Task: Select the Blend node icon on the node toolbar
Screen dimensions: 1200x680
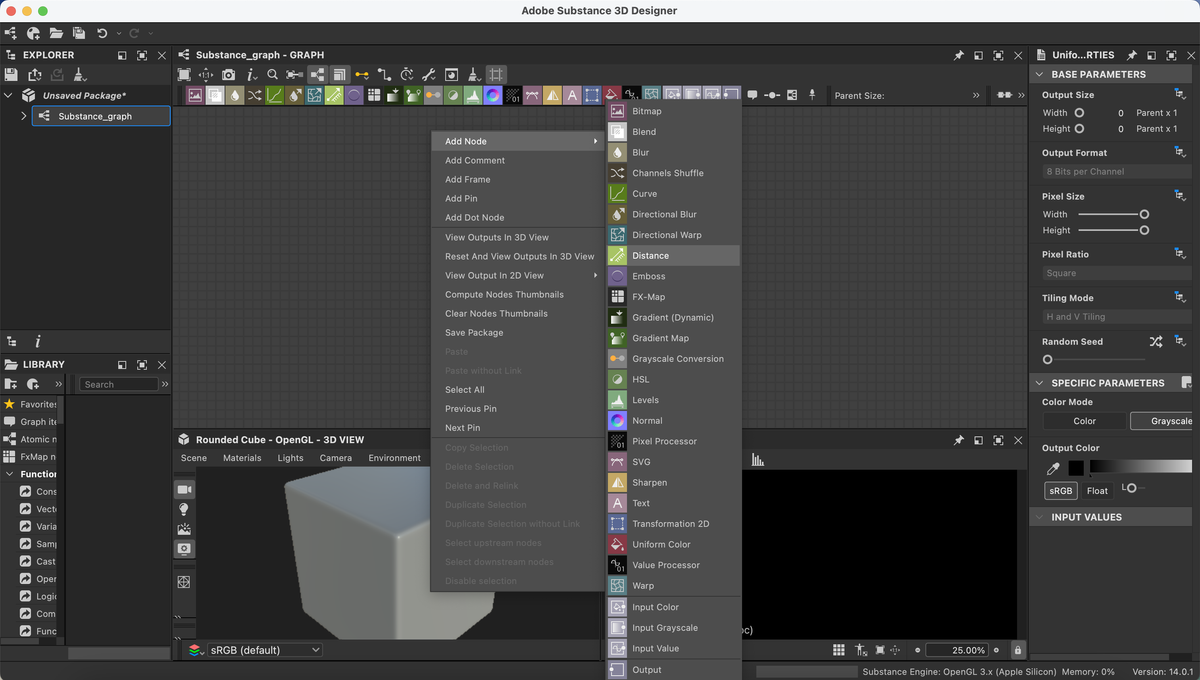Action: tap(216, 94)
